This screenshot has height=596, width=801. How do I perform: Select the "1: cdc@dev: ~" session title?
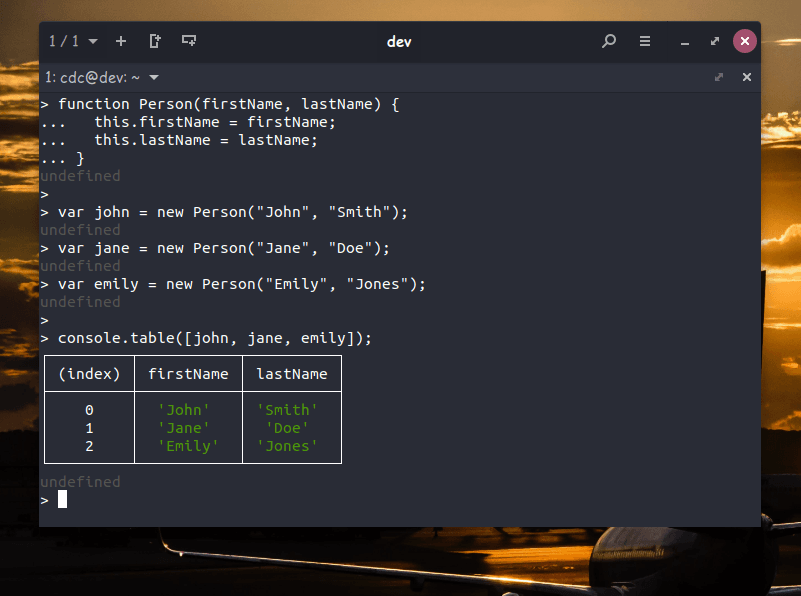(92, 78)
